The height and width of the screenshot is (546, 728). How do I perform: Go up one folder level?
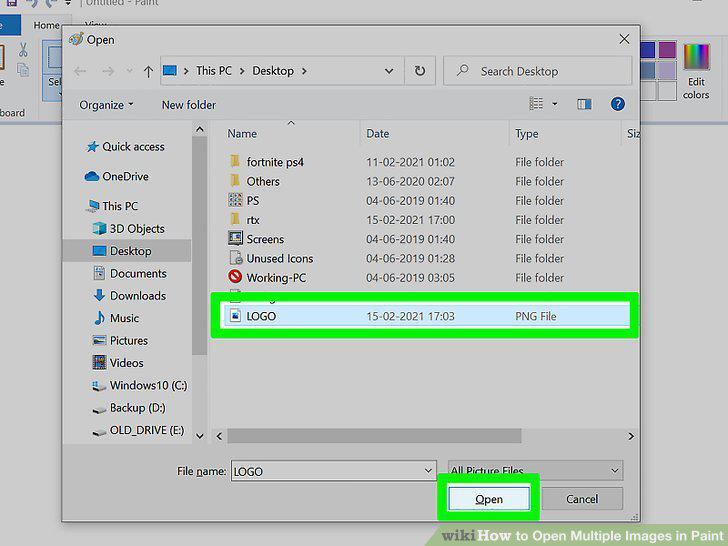[x=148, y=71]
